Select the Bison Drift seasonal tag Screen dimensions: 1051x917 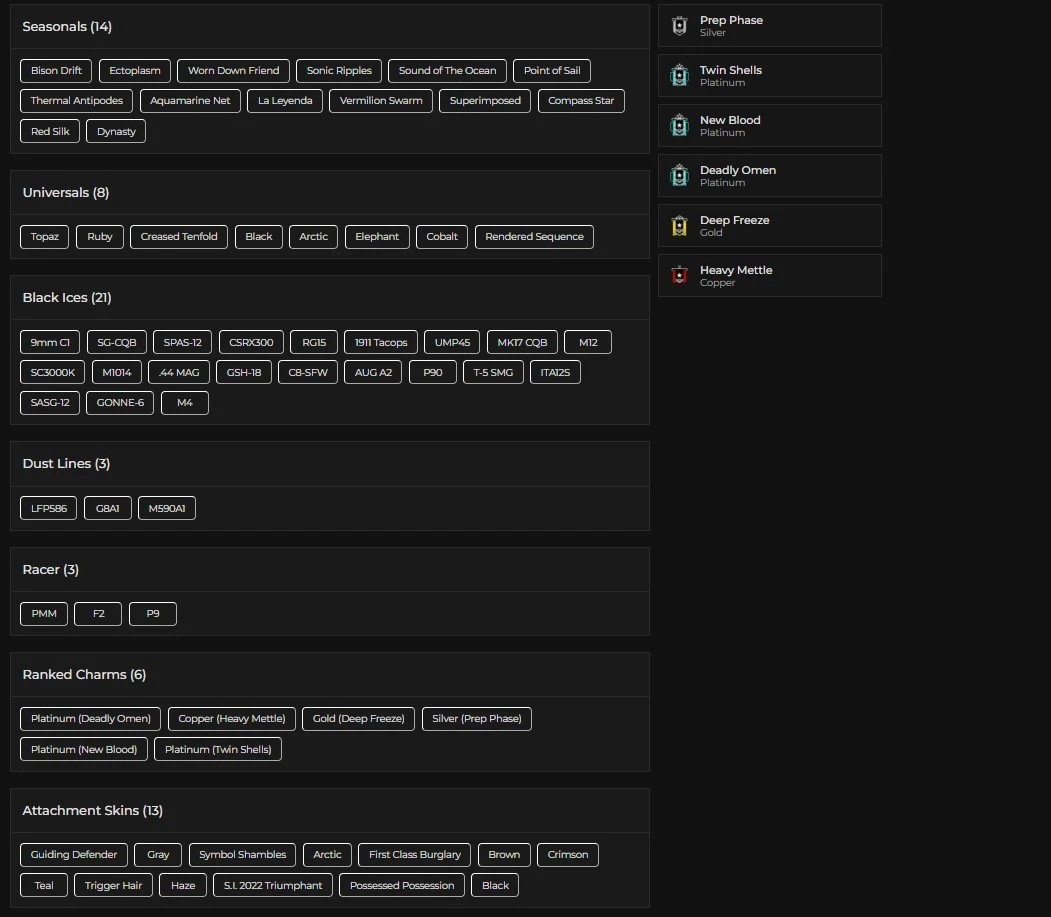point(56,71)
